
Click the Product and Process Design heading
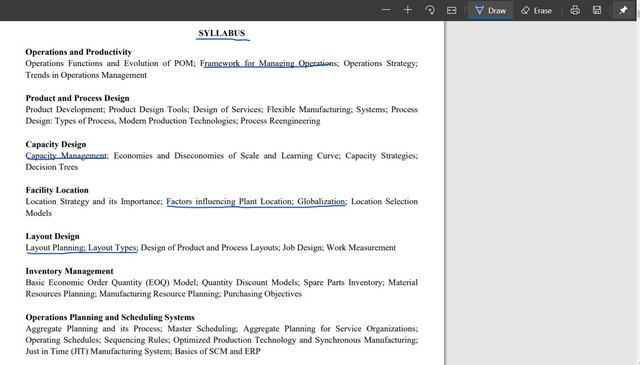tap(78, 98)
